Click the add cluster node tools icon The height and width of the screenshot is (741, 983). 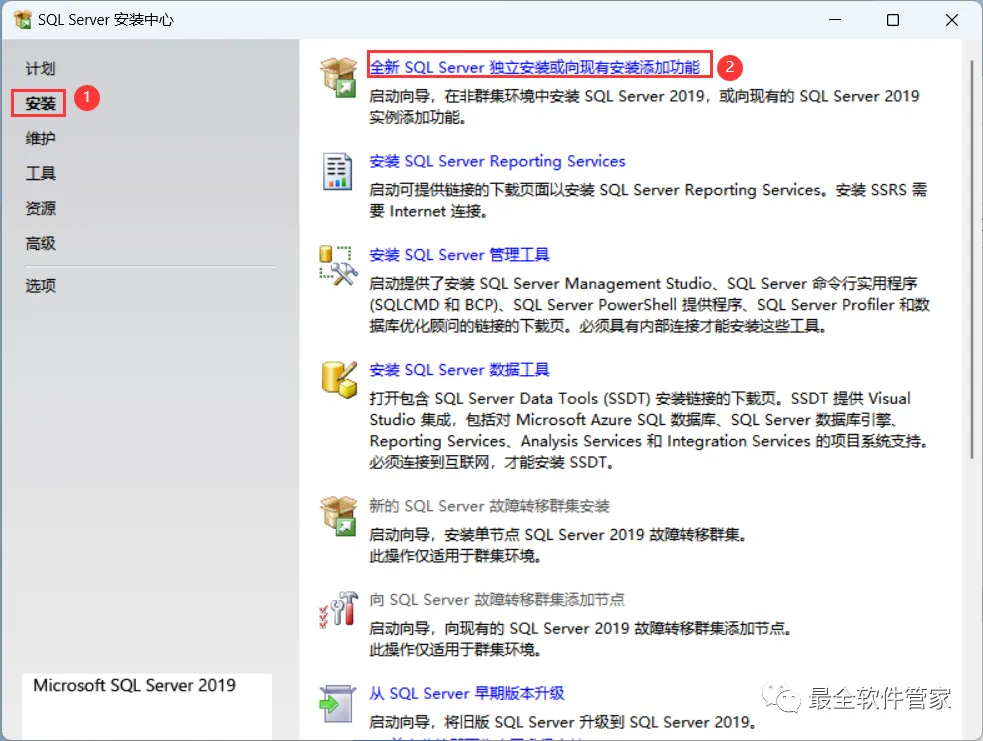click(x=339, y=609)
